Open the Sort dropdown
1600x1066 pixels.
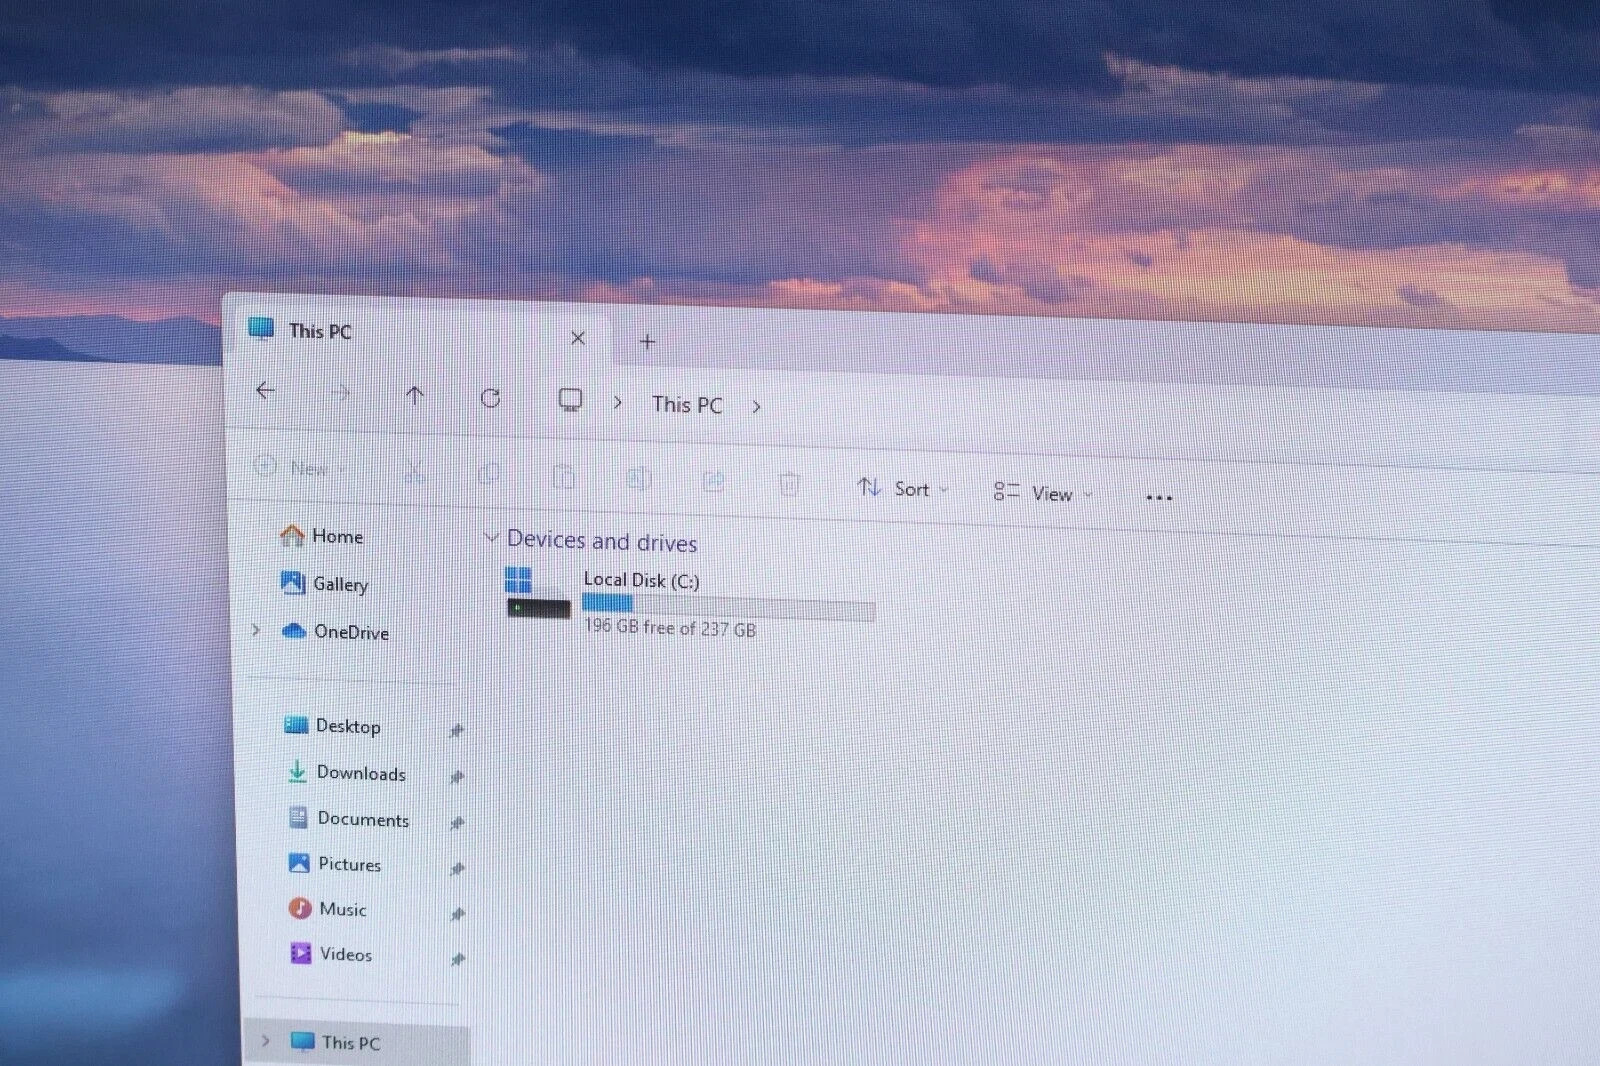(903, 488)
